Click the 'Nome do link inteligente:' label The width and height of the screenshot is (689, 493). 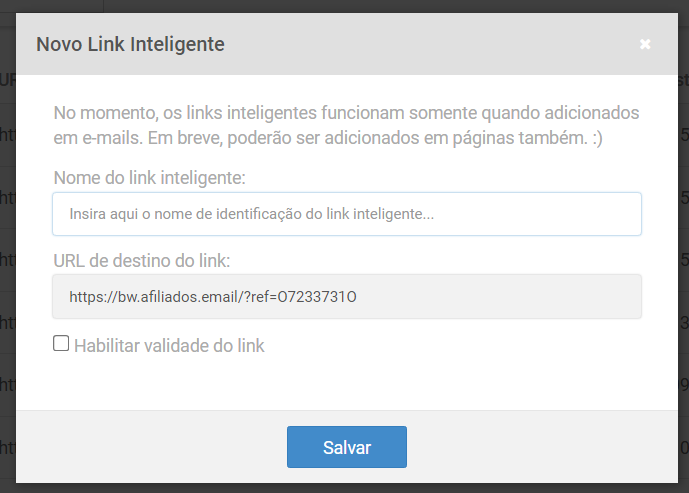150,177
